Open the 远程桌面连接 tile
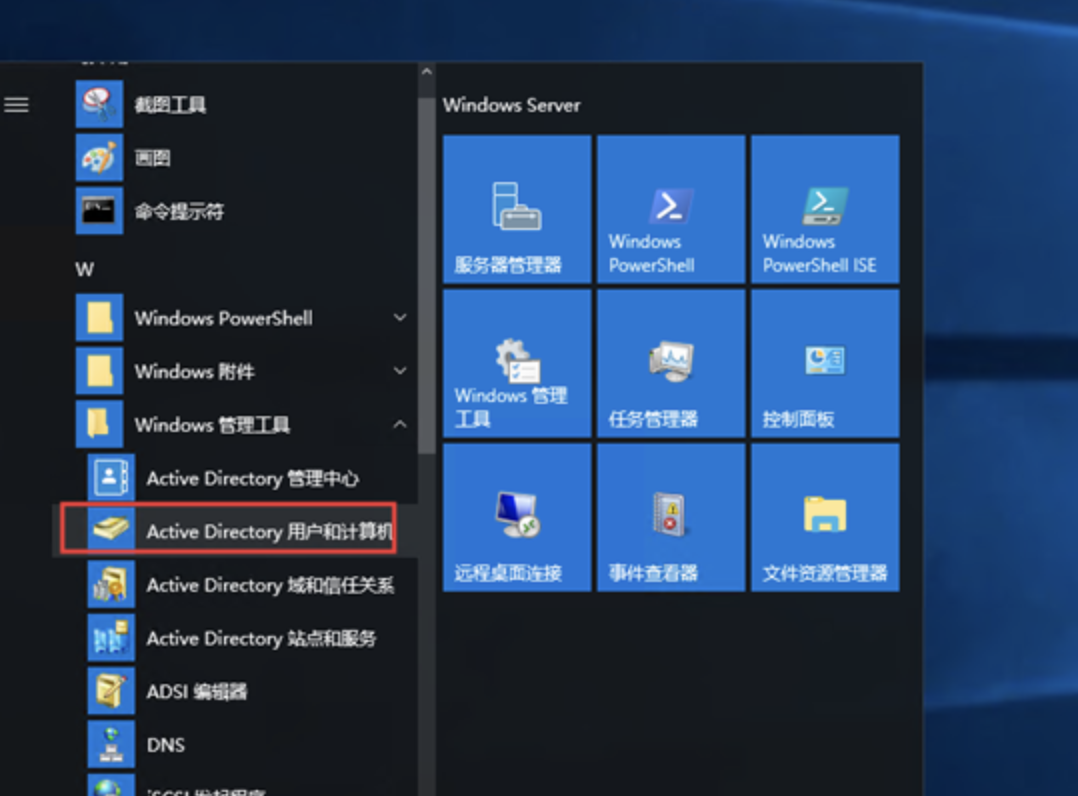This screenshot has height=796, width=1078. click(x=517, y=517)
